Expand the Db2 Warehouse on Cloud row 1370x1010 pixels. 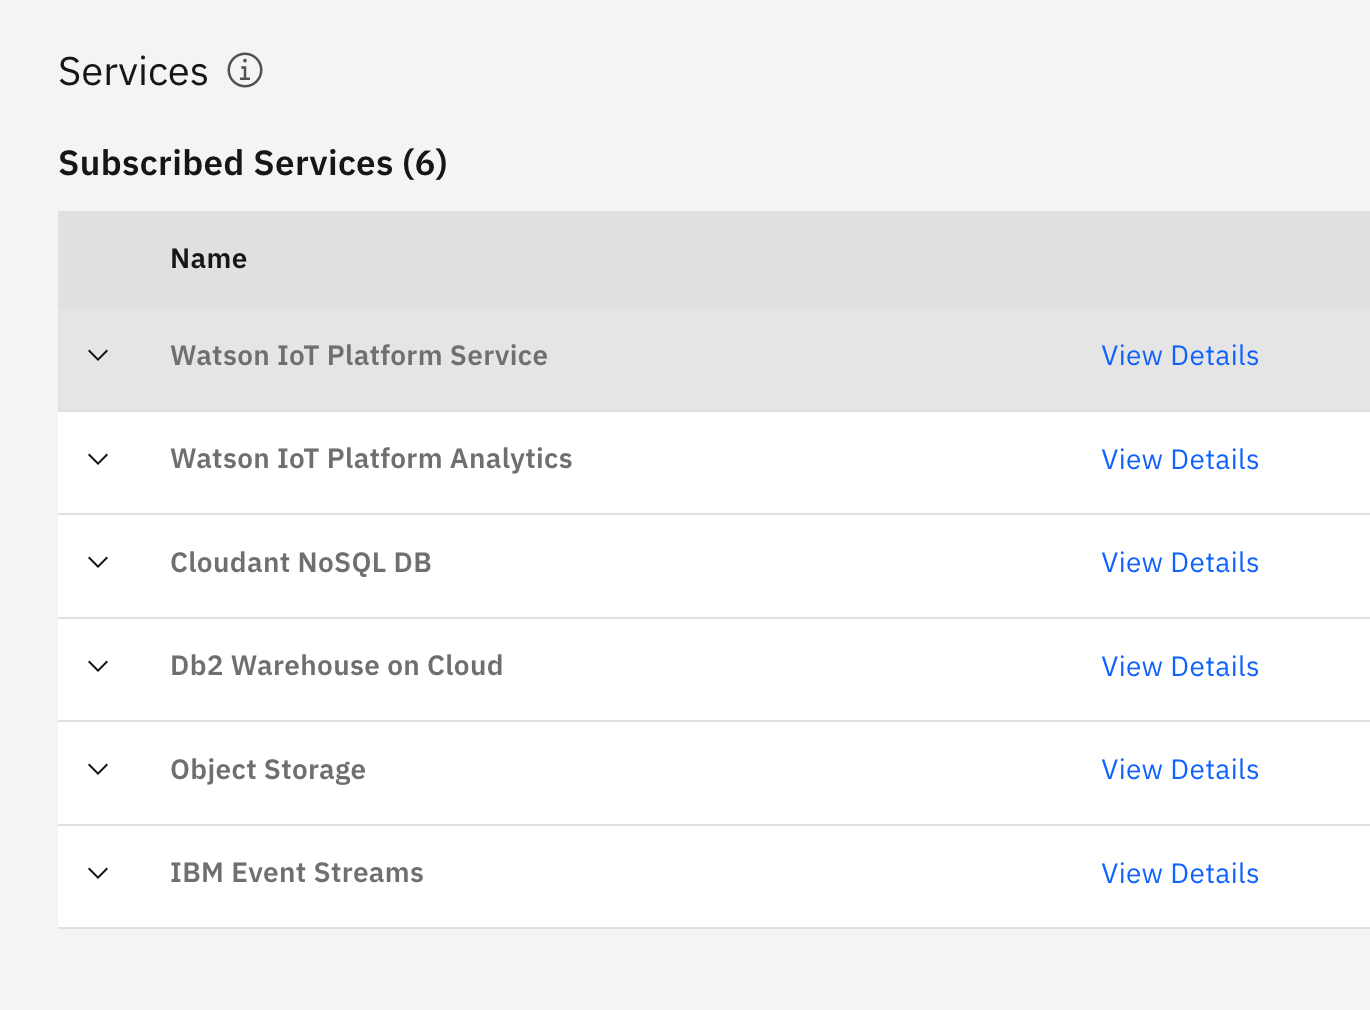[98, 666]
